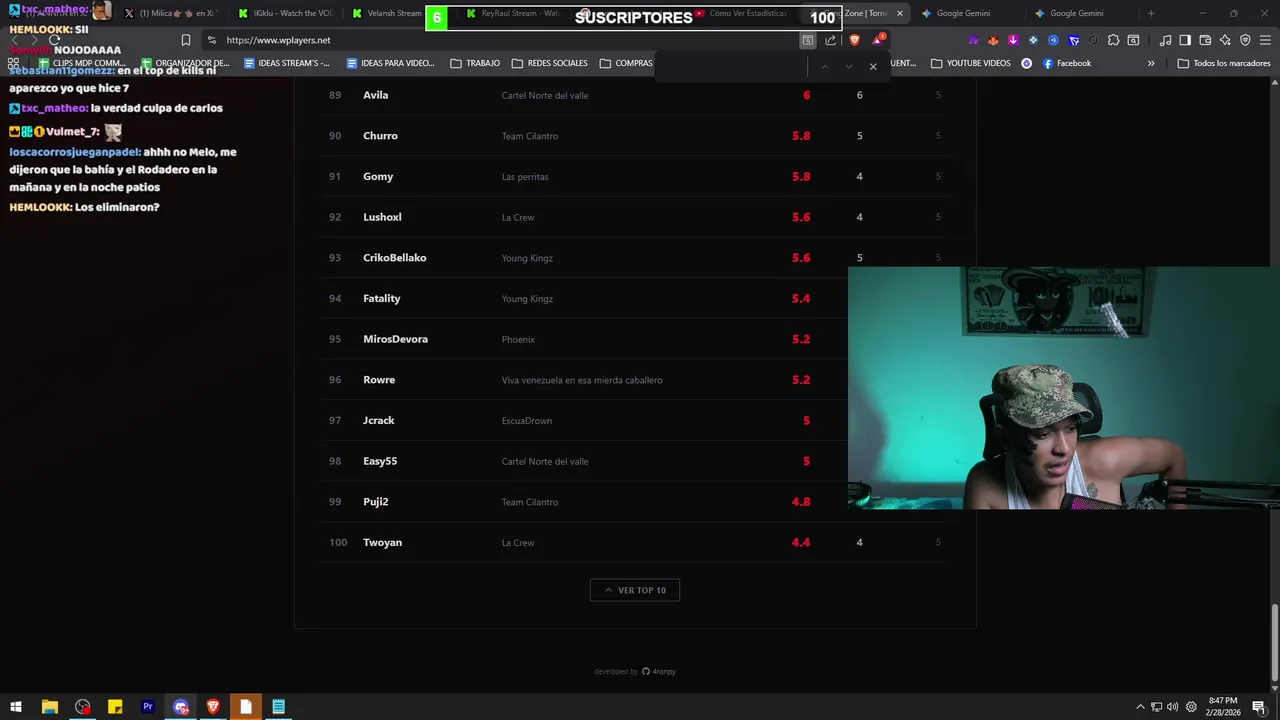
Task: Select player Twoyan in row 100
Action: pyautogui.click(x=382, y=543)
